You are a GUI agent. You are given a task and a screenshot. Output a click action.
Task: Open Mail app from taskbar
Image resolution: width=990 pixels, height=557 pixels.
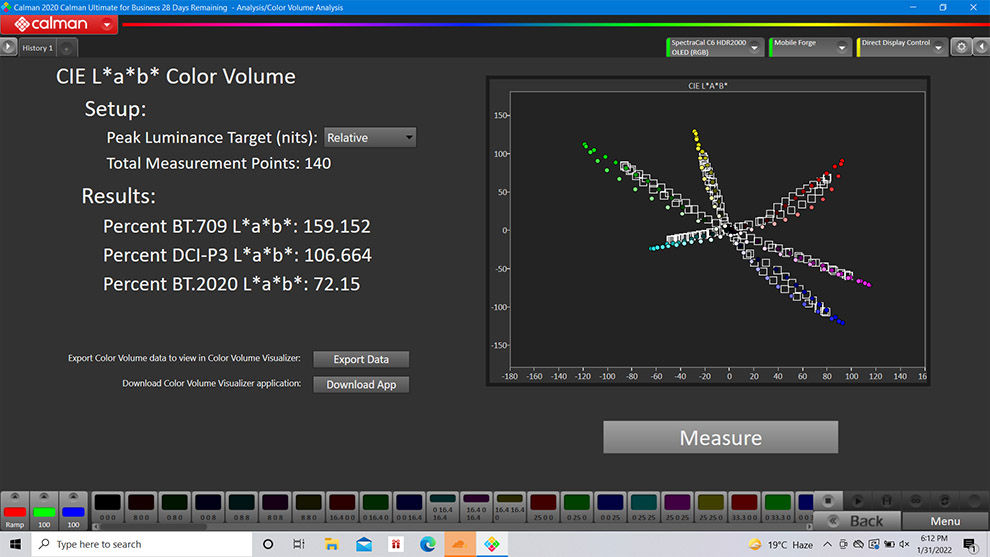click(364, 544)
